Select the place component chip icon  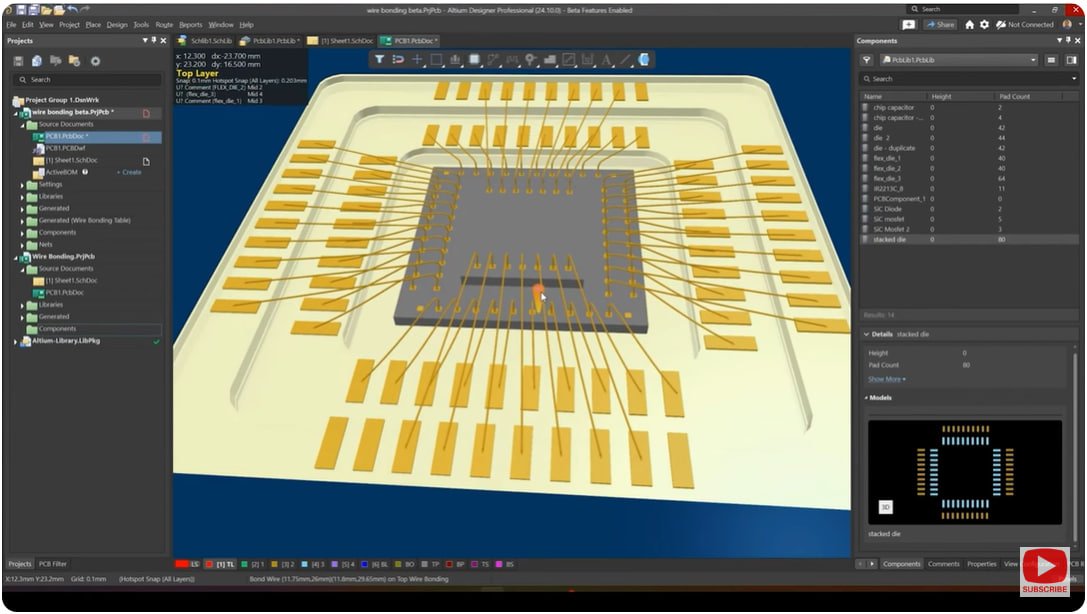pyautogui.click(x=474, y=60)
